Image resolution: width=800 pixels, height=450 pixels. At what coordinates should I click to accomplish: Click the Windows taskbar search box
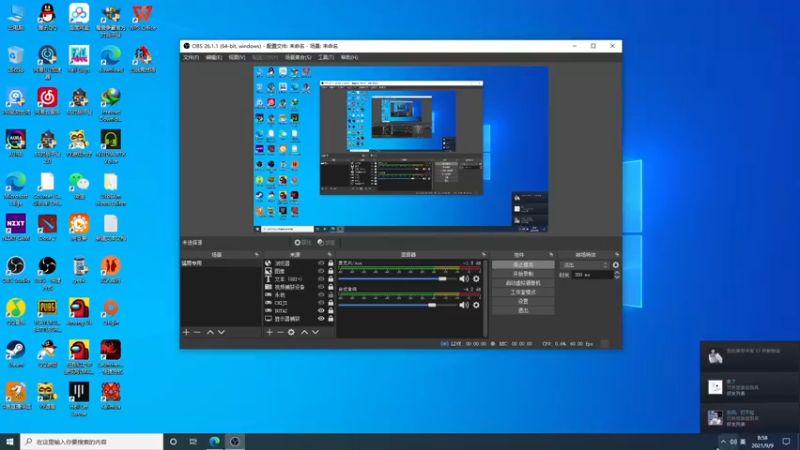click(x=92, y=442)
